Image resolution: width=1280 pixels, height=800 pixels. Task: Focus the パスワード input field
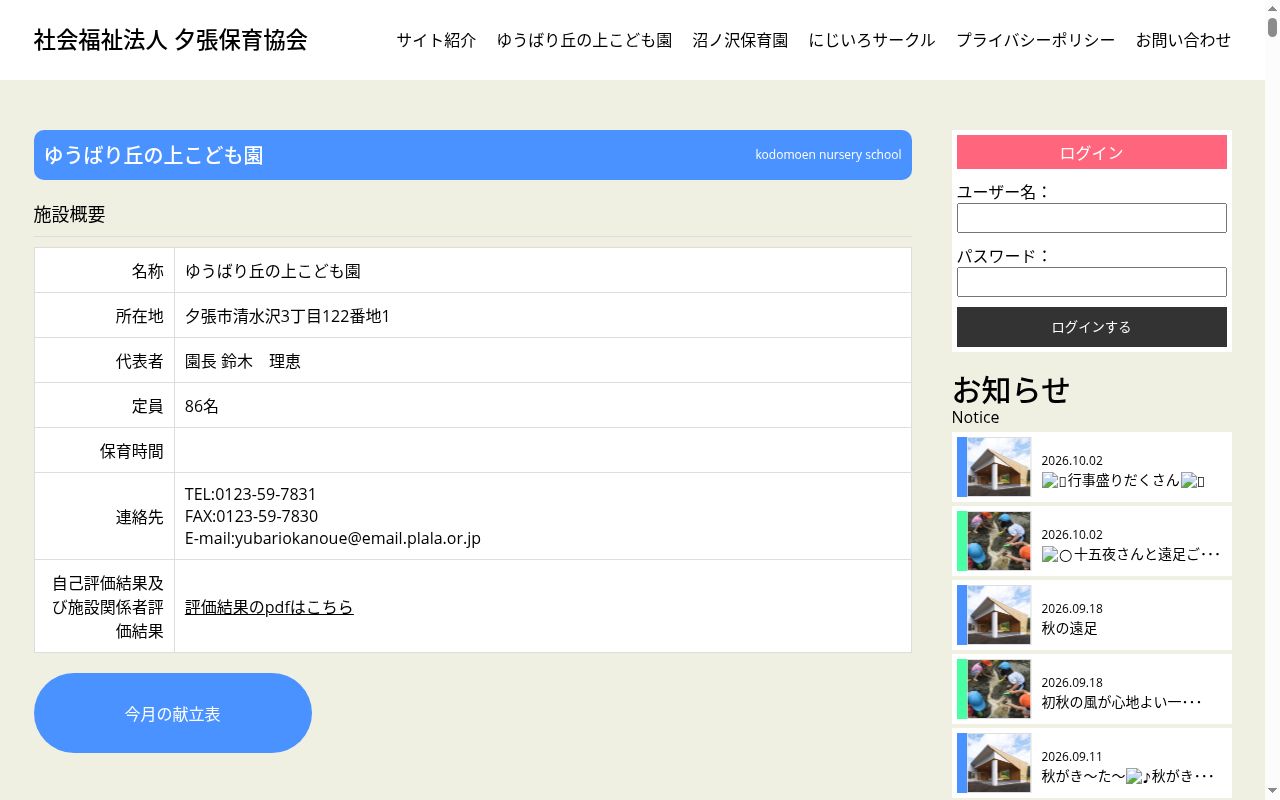(1092, 282)
